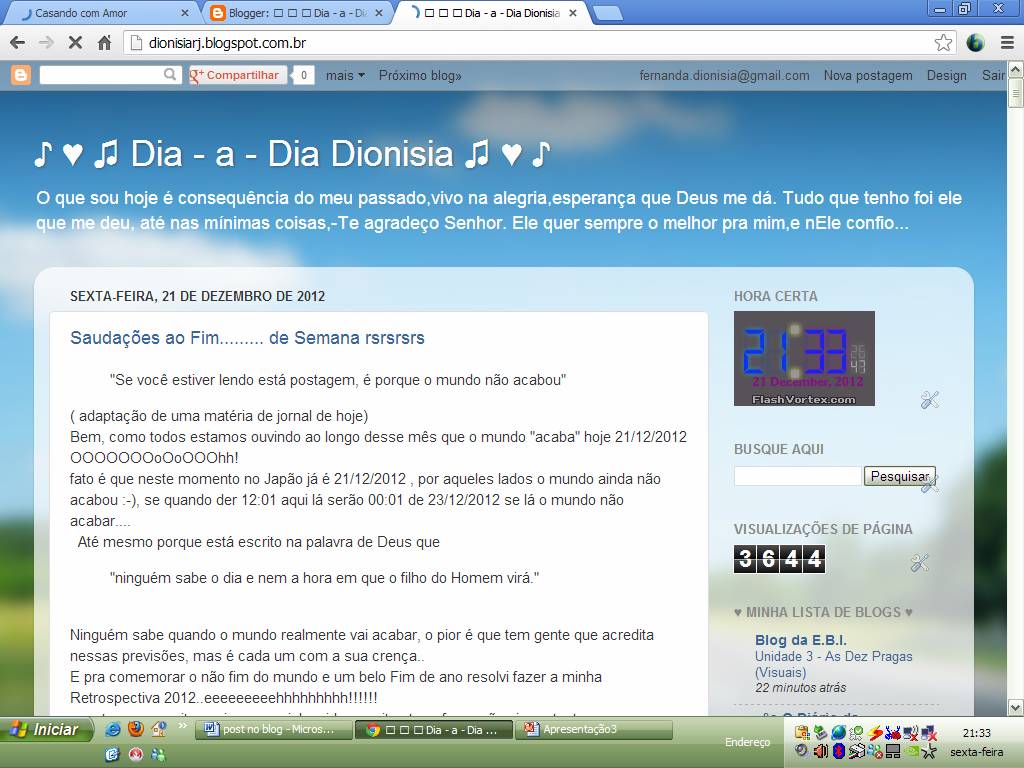This screenshot has width=1024, height=768.
Task: Close the 'Blogger: Dia - a - Dia' tab
Action: (x=379, y=12)
